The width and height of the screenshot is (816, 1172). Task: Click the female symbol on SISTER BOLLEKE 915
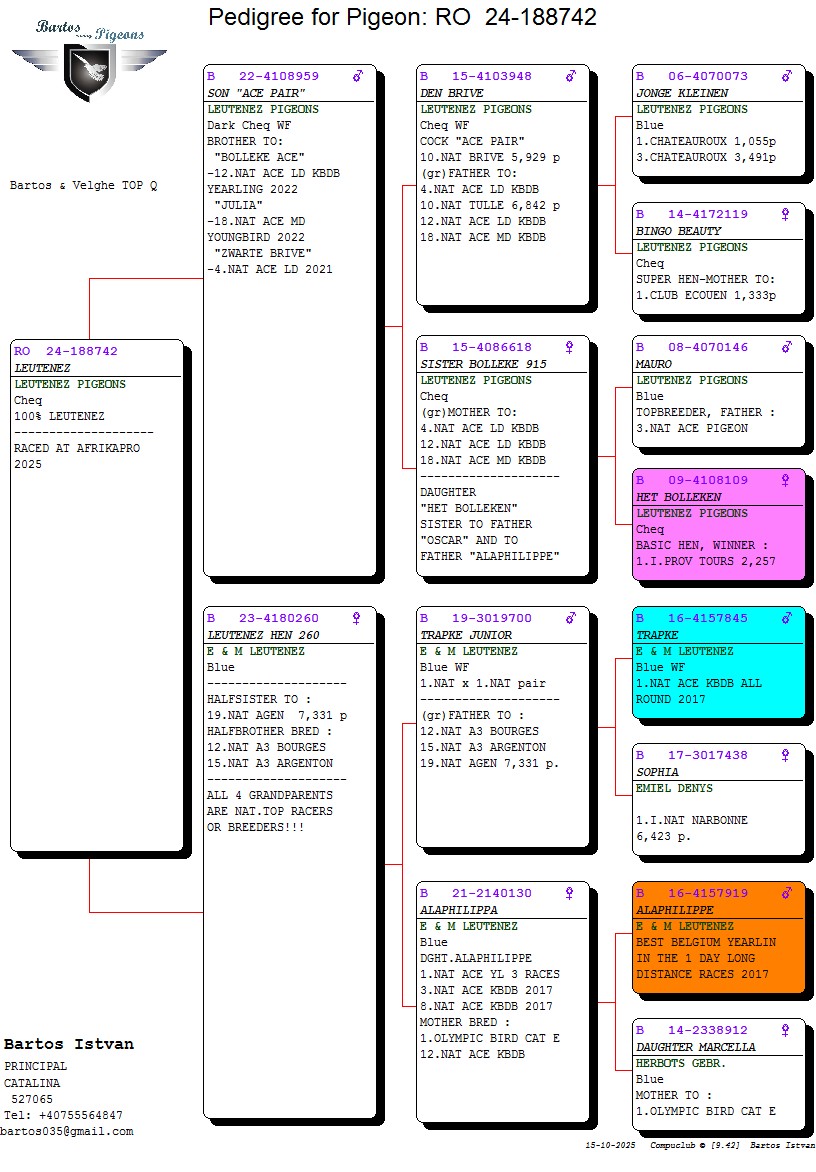[x=570, y=347]
